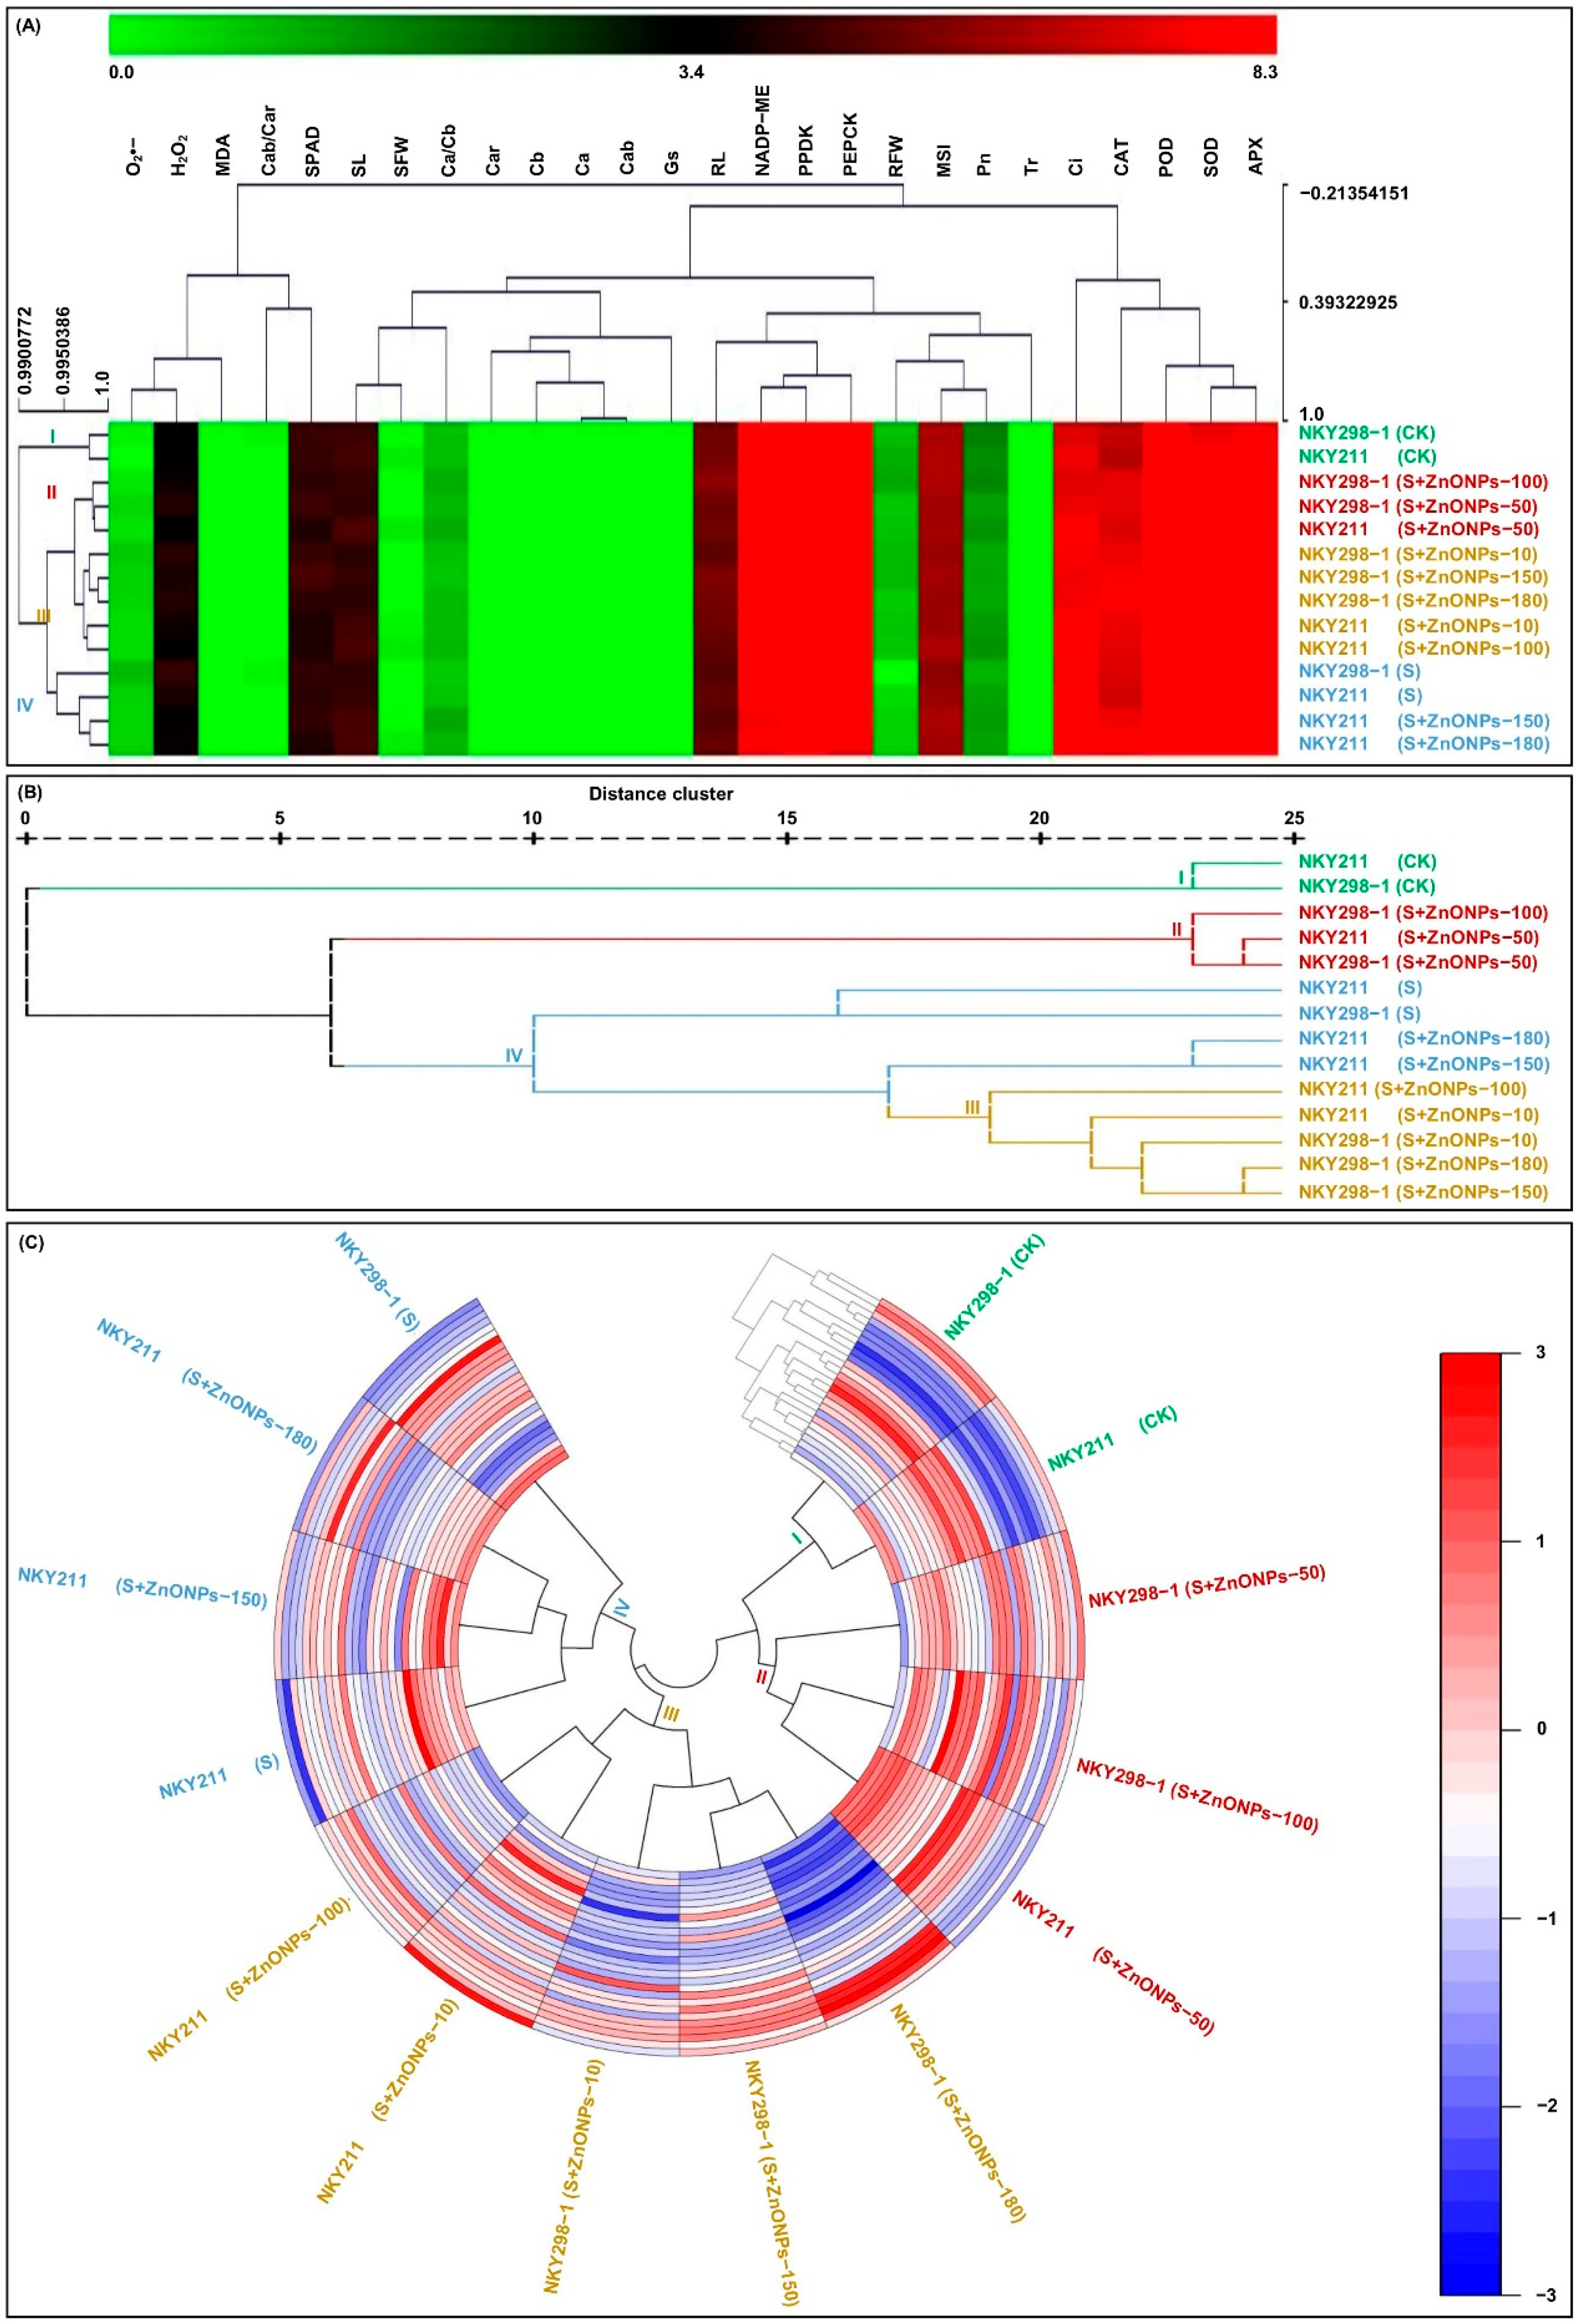Click the green-to-red gradient color bar

[692, 34]
